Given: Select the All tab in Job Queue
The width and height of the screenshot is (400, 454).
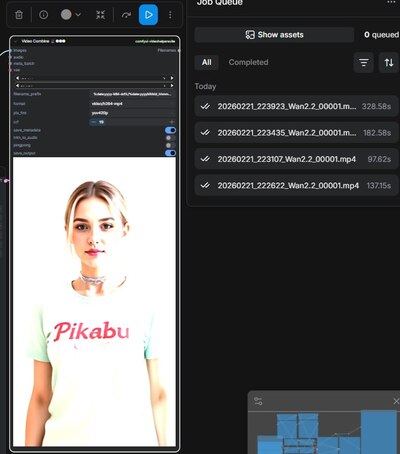Looking at the screenshot, I should tap(207, 62).
